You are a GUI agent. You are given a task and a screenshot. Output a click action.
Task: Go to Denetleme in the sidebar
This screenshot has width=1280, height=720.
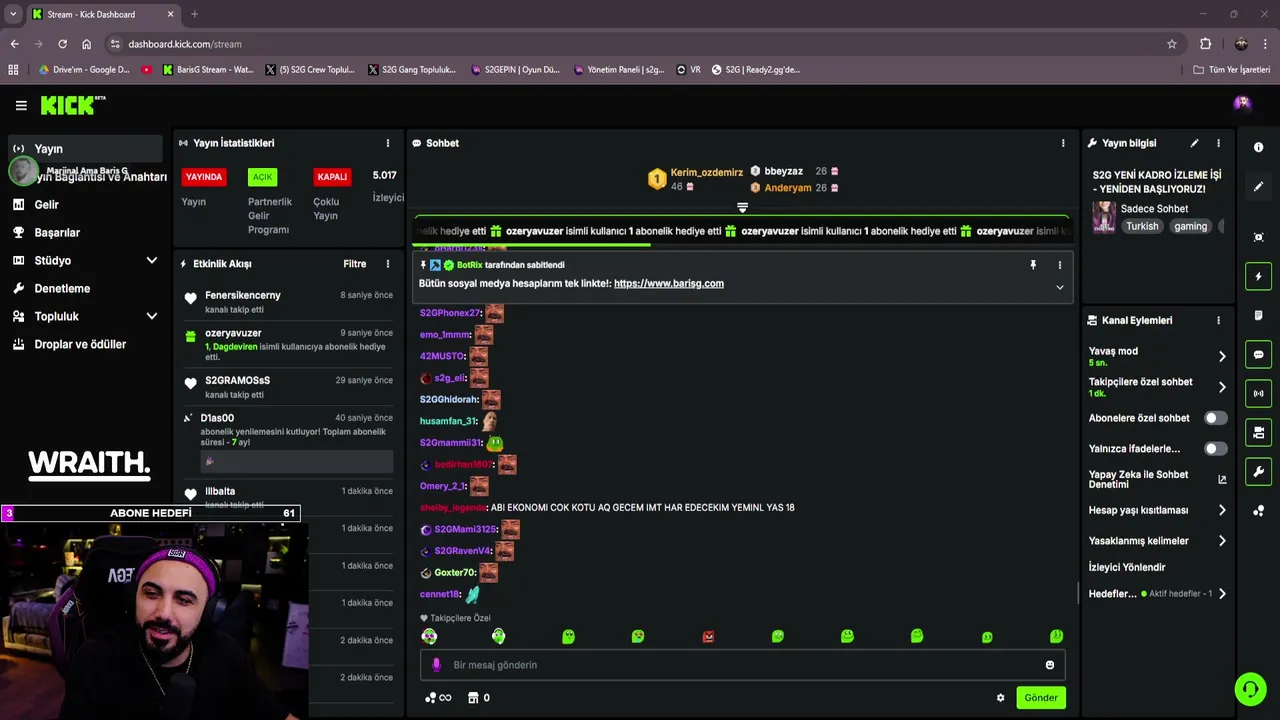pos(85,288)
